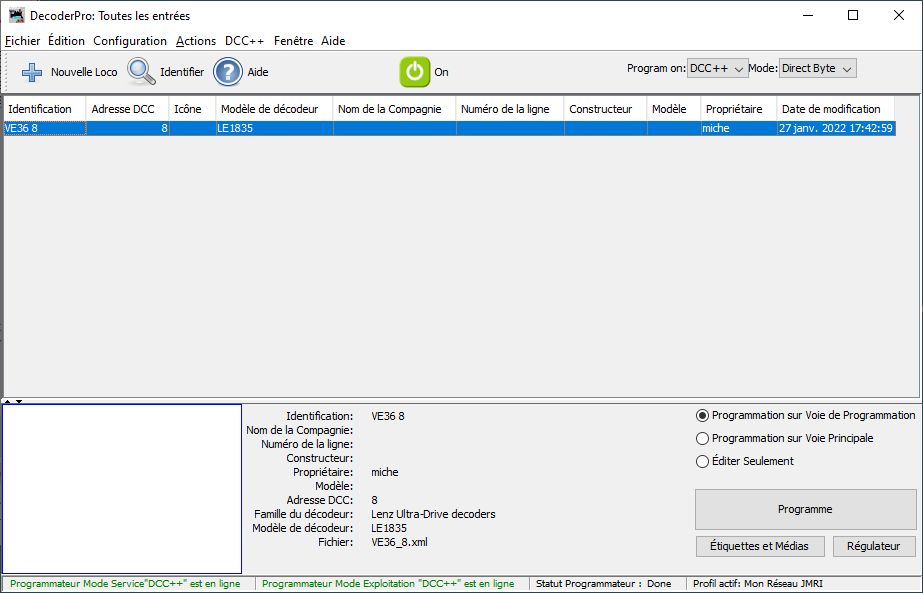Open the Aide question mark icon
The image size is (923, 593).
pos(228,72)
